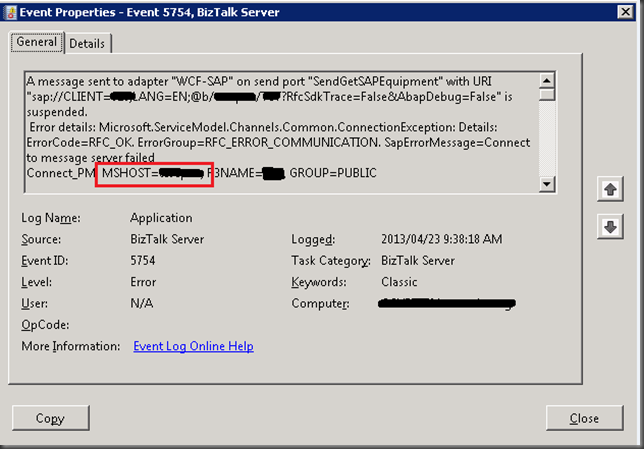Show next event with down arrow button

pyautogui.click(x=610, y=226)
